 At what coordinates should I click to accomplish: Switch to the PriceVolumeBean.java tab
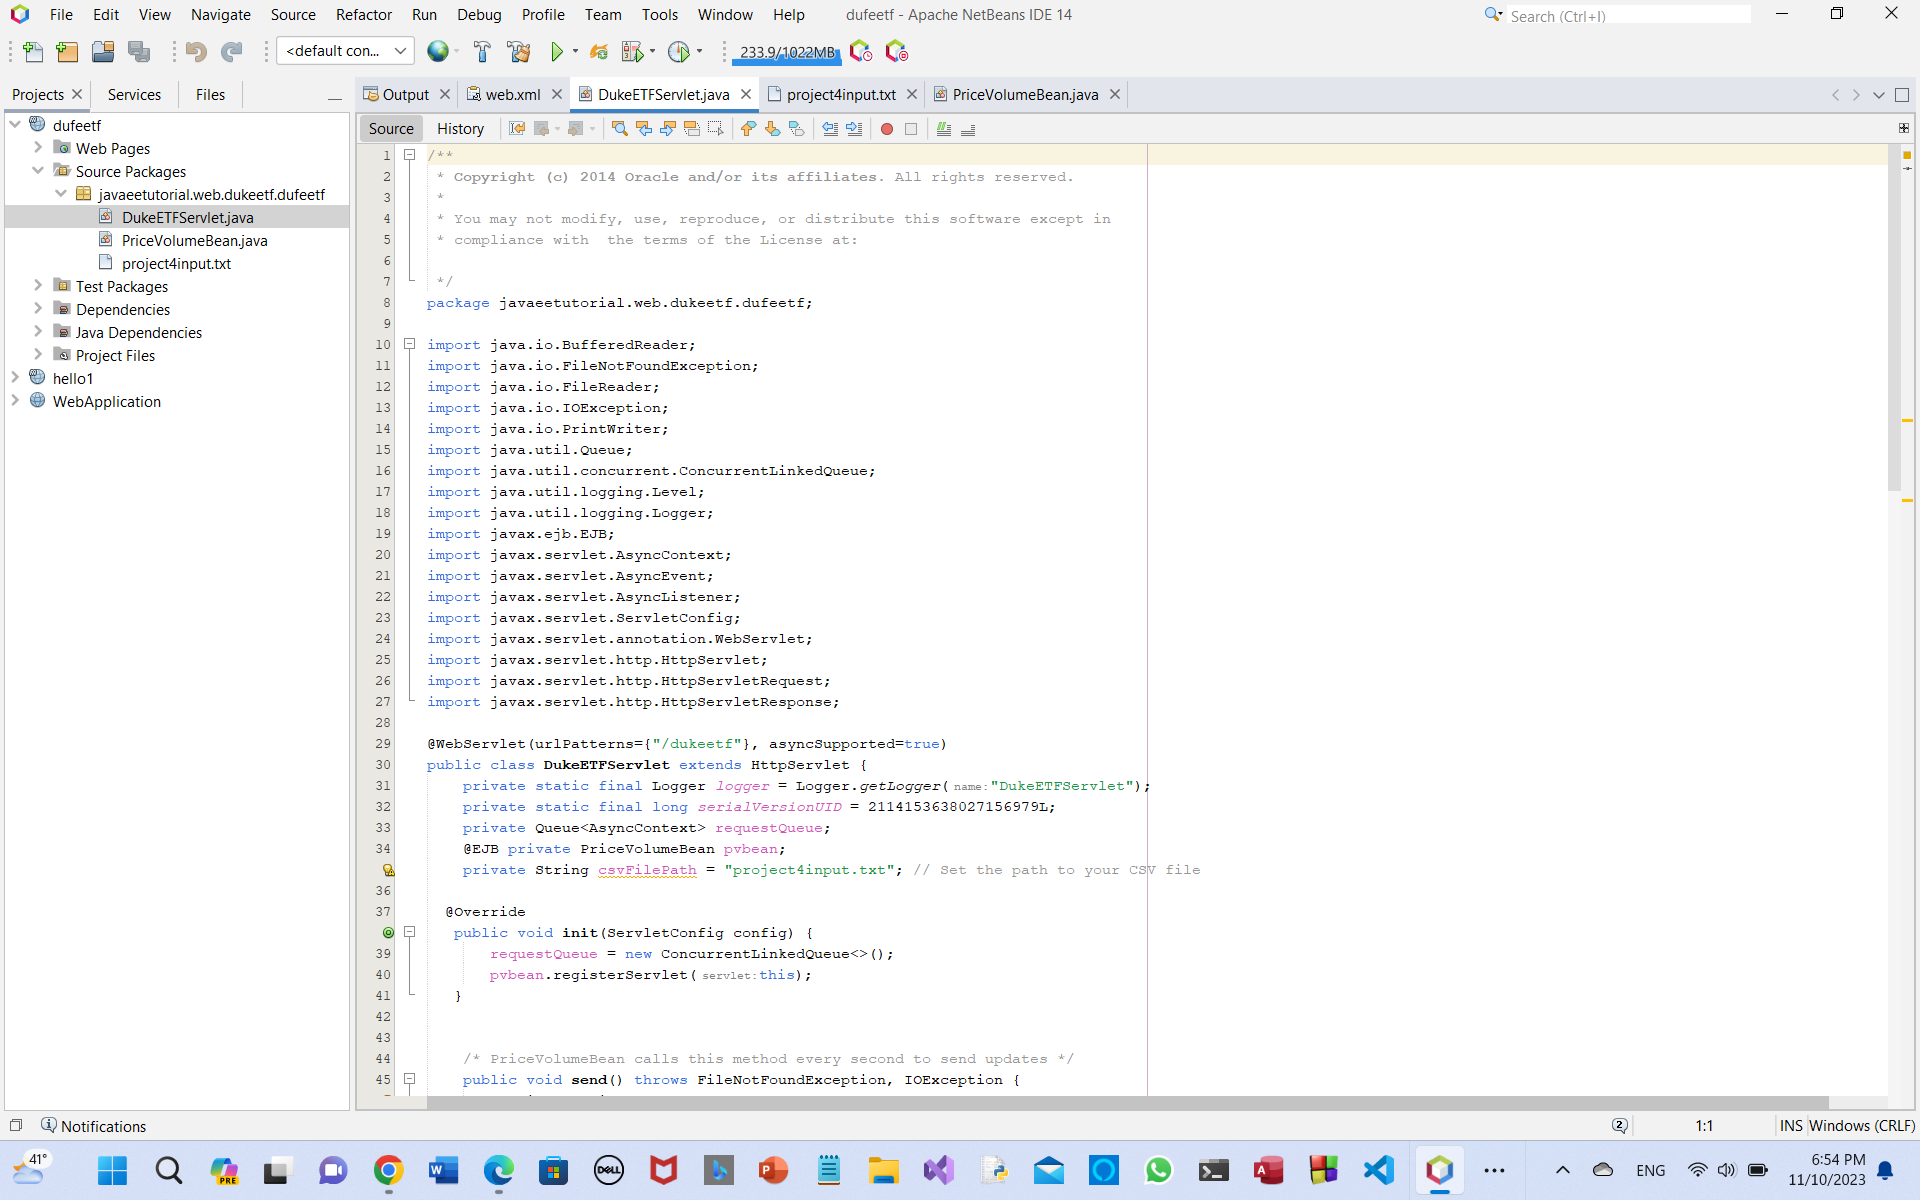click(1024, 94)
